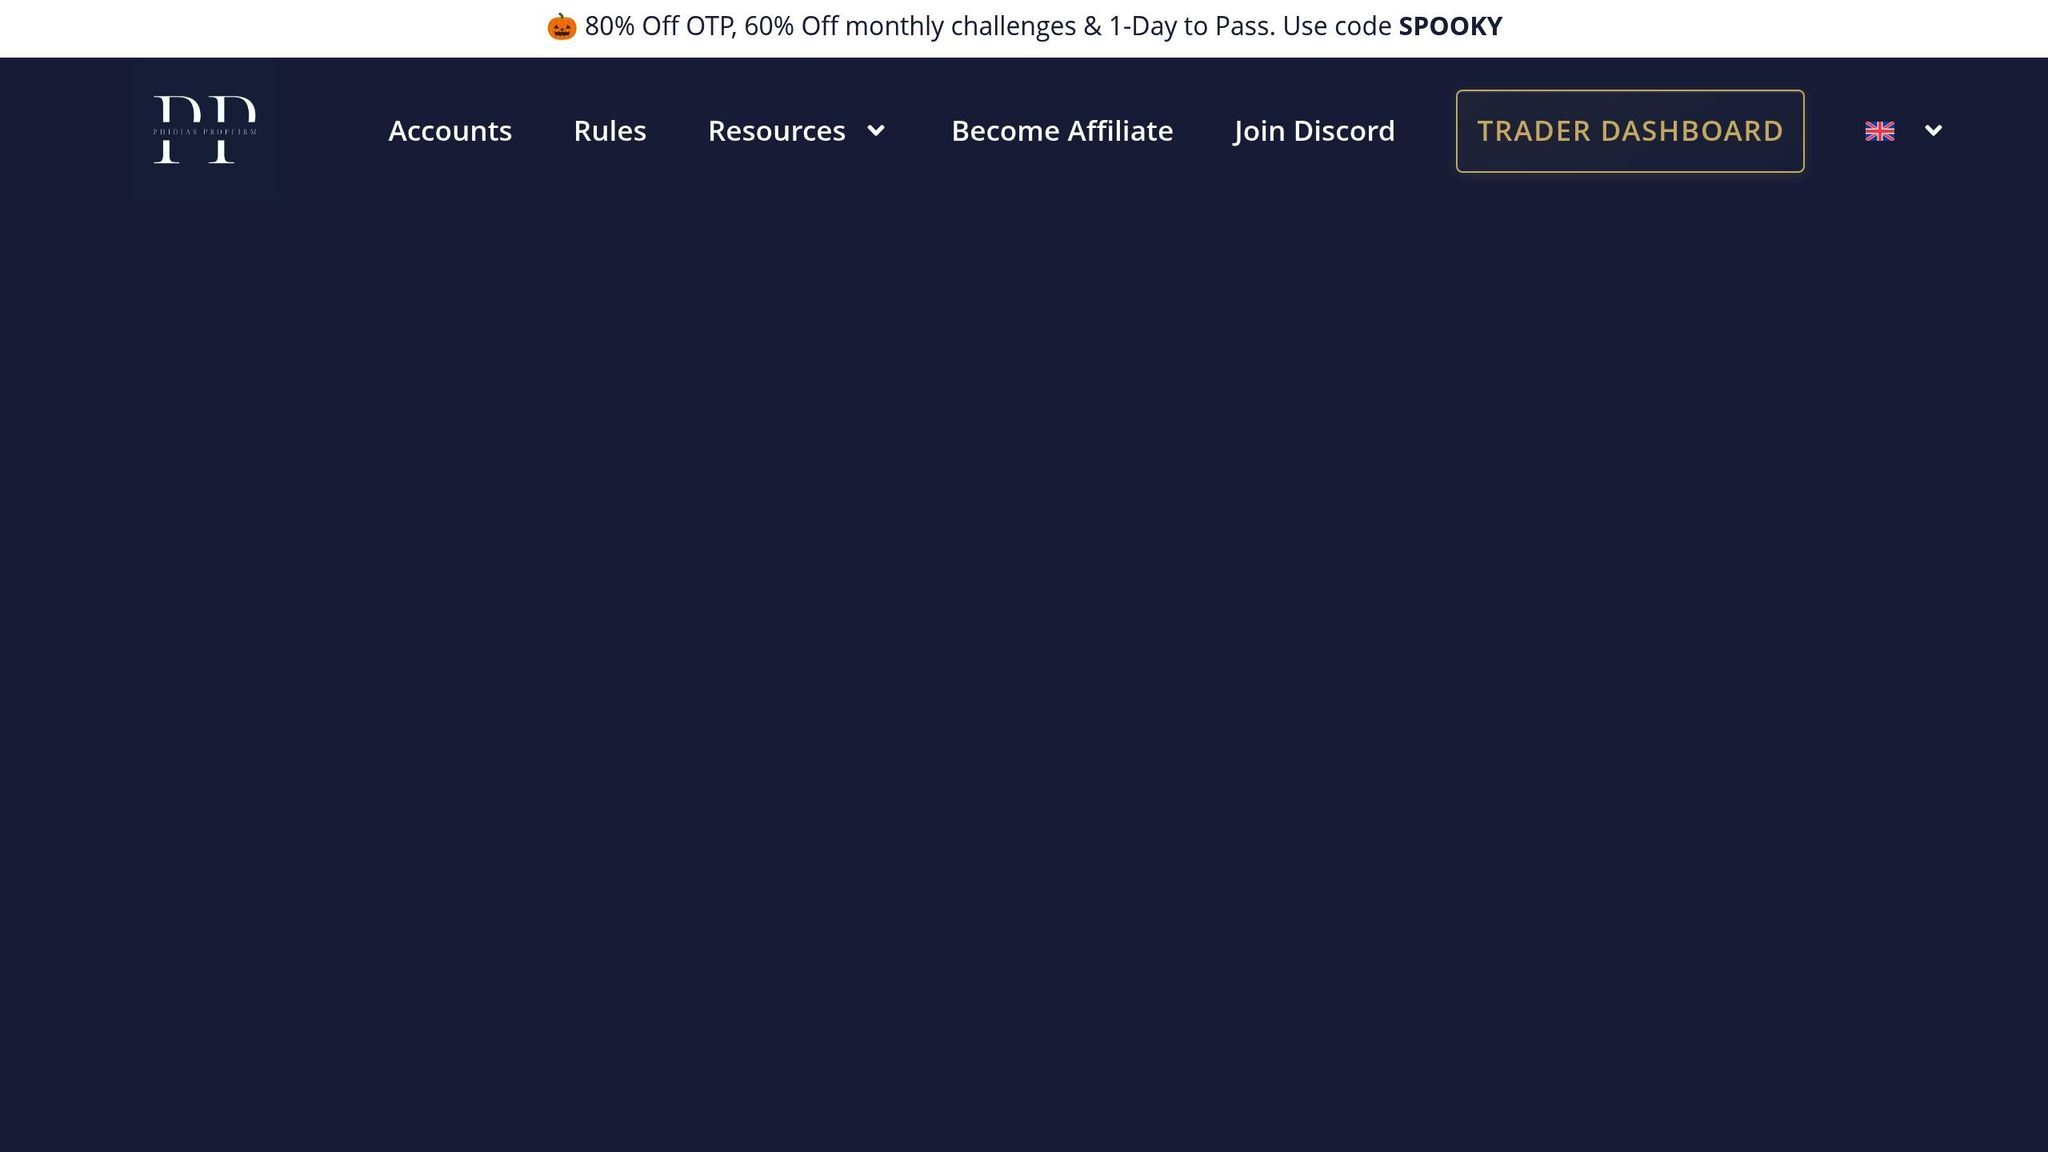Click 'Use code' text in top banner
Screen dimensions: 2048x1152
[1336, 27]
